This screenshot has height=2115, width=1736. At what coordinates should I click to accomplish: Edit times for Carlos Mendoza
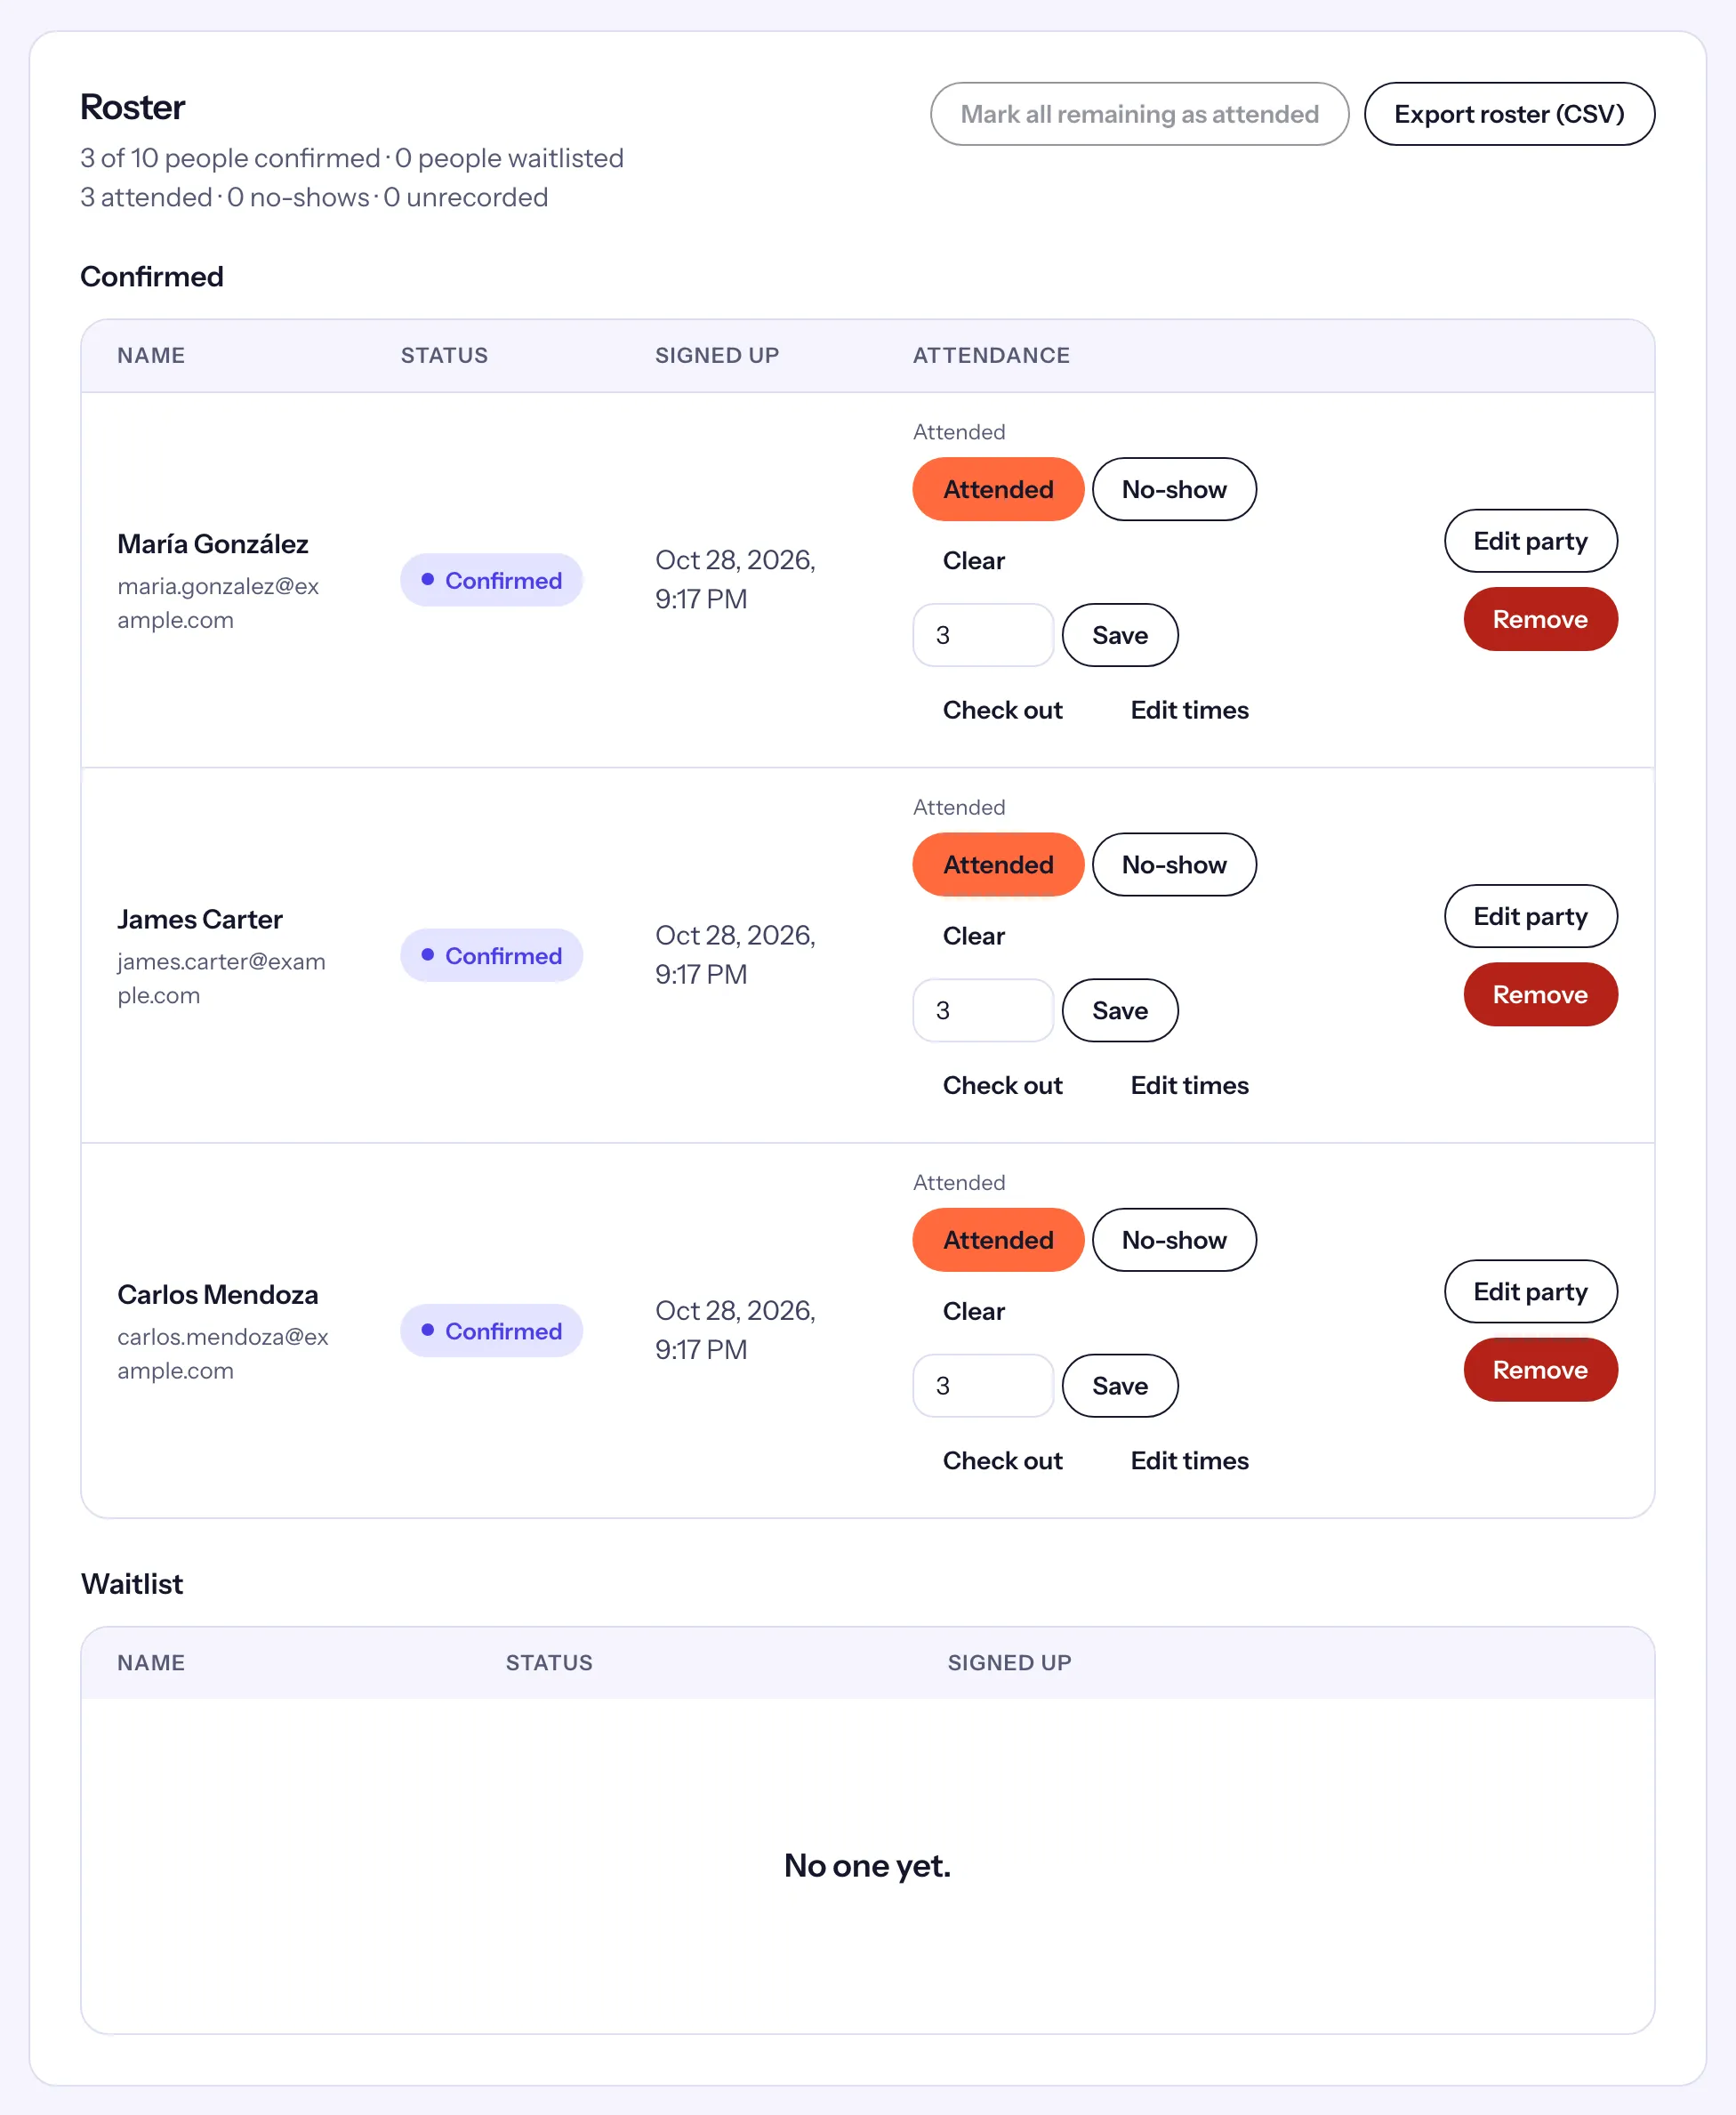[x=1189, y=1460]
